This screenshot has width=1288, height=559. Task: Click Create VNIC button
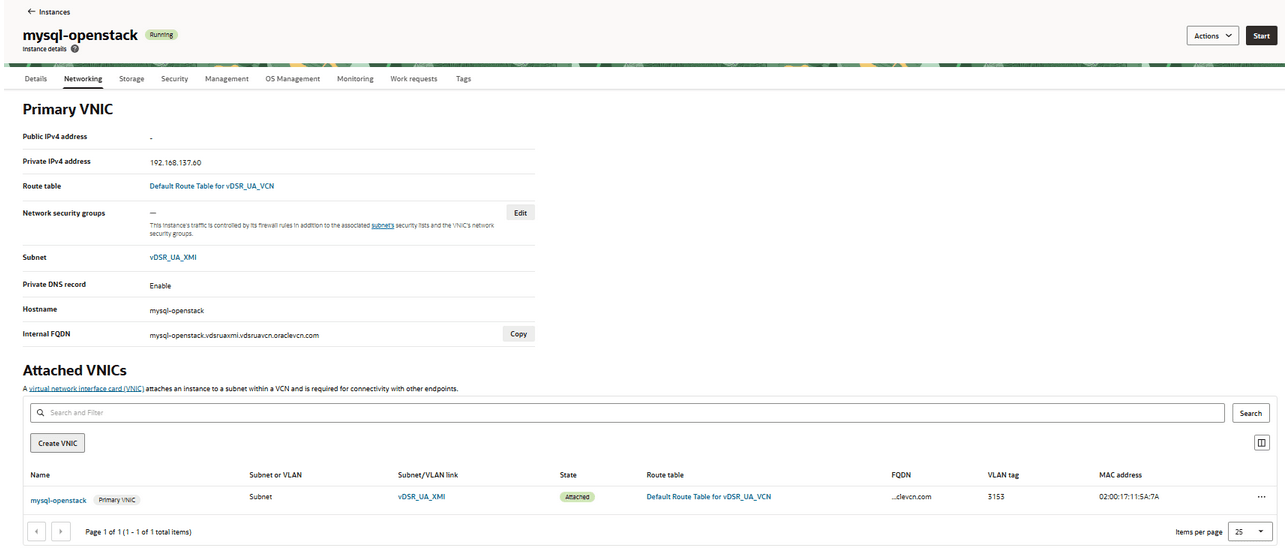pyautogui.click(x=57, y=443)
